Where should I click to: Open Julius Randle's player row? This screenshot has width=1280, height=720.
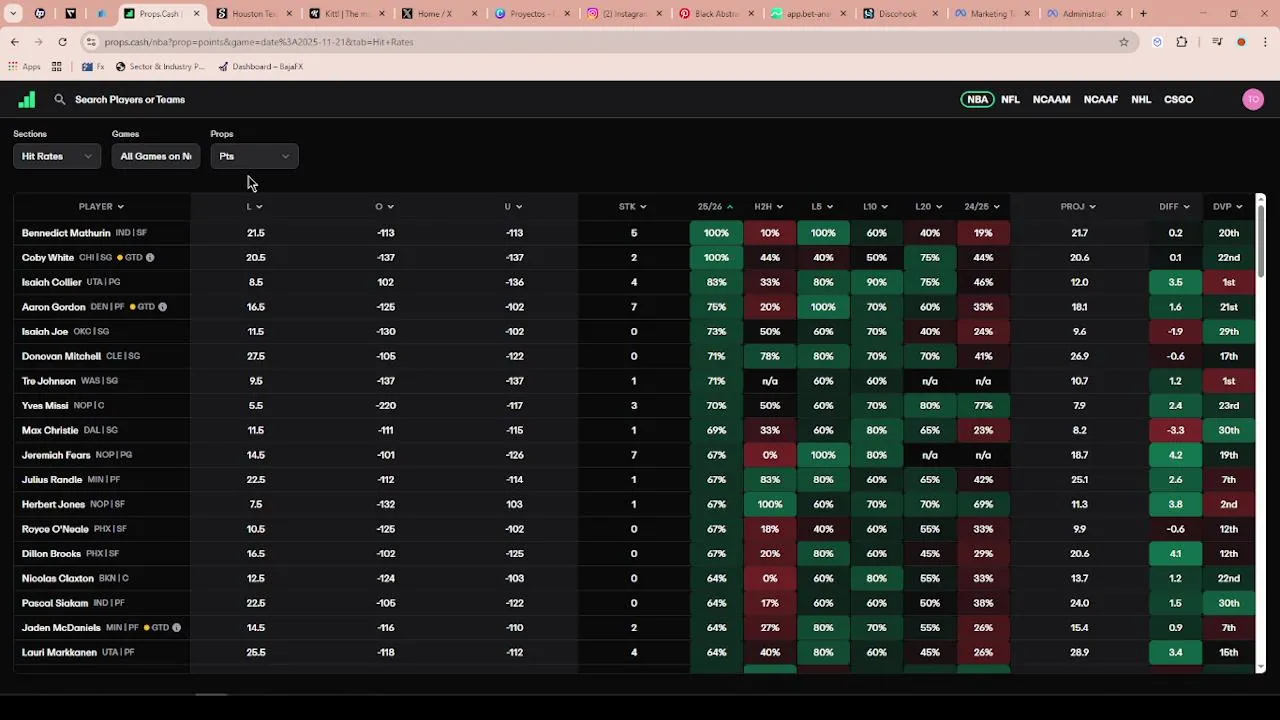click(634, 480)
